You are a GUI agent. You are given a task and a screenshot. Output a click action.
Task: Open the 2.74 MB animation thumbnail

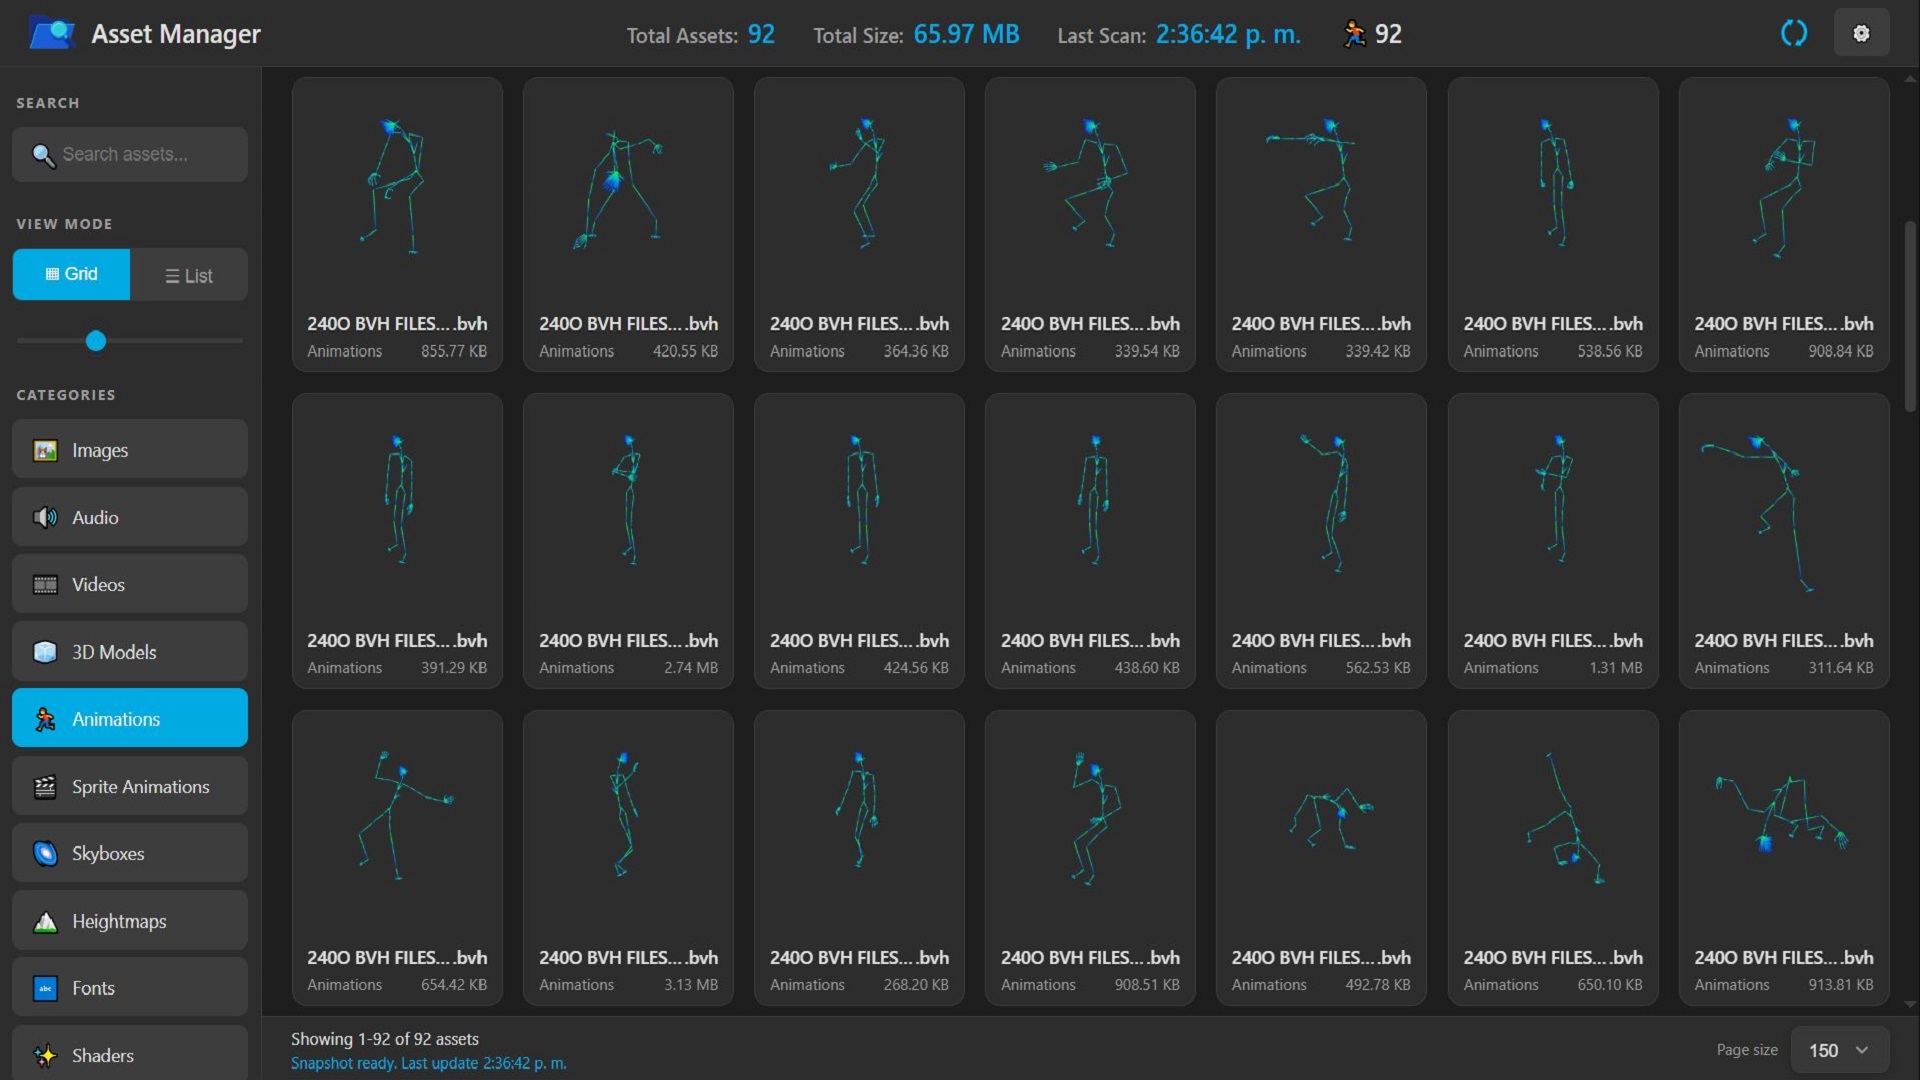coord(628,500)
